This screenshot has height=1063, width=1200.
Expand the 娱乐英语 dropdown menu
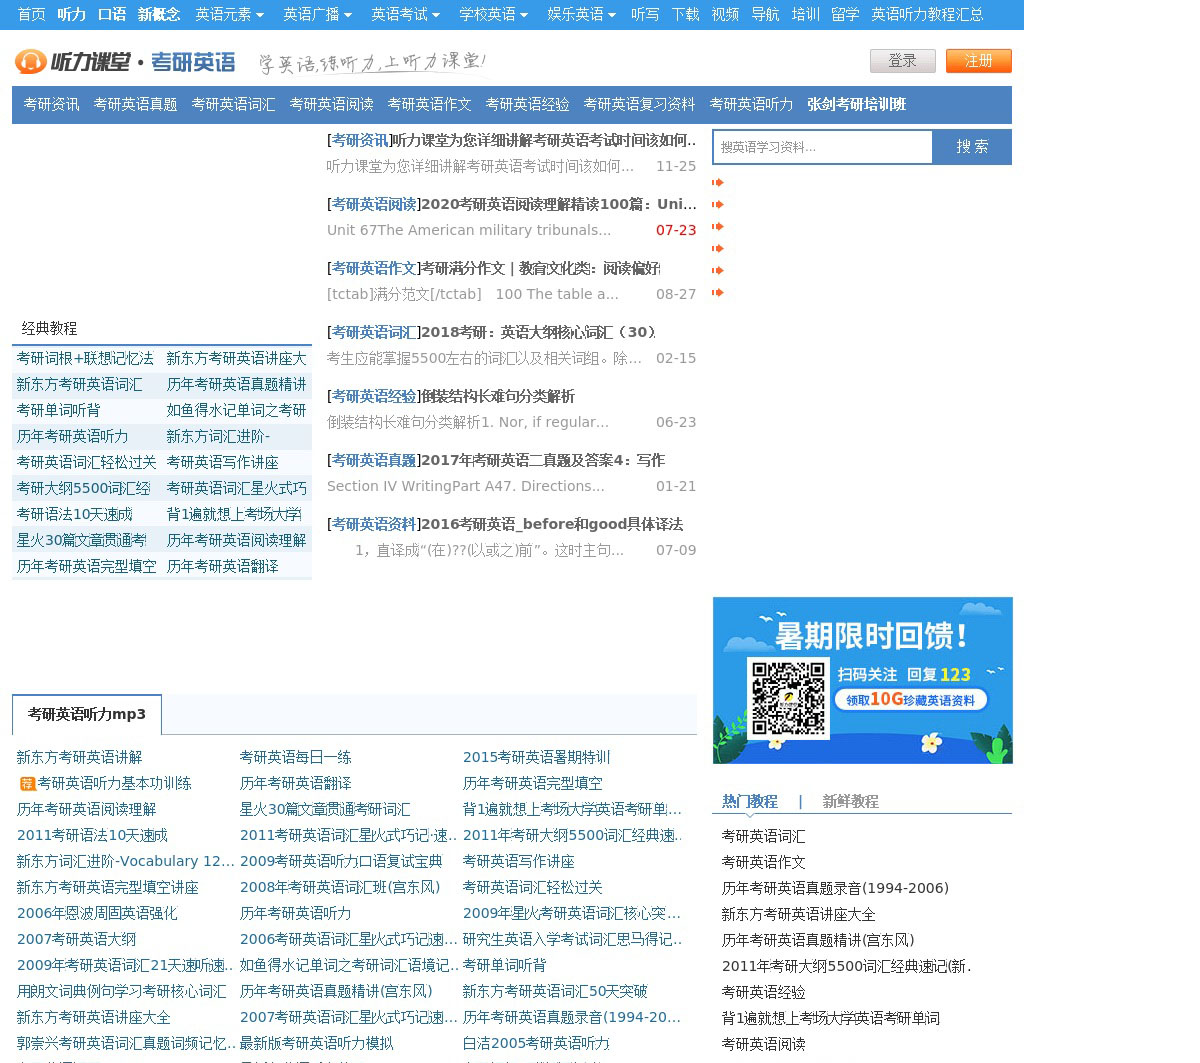point(581,14)
